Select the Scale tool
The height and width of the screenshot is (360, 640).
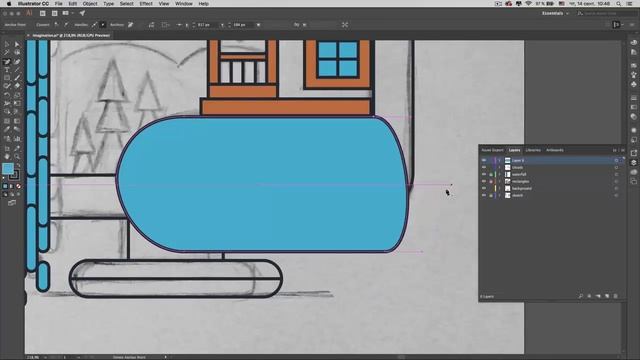[17, 95]
